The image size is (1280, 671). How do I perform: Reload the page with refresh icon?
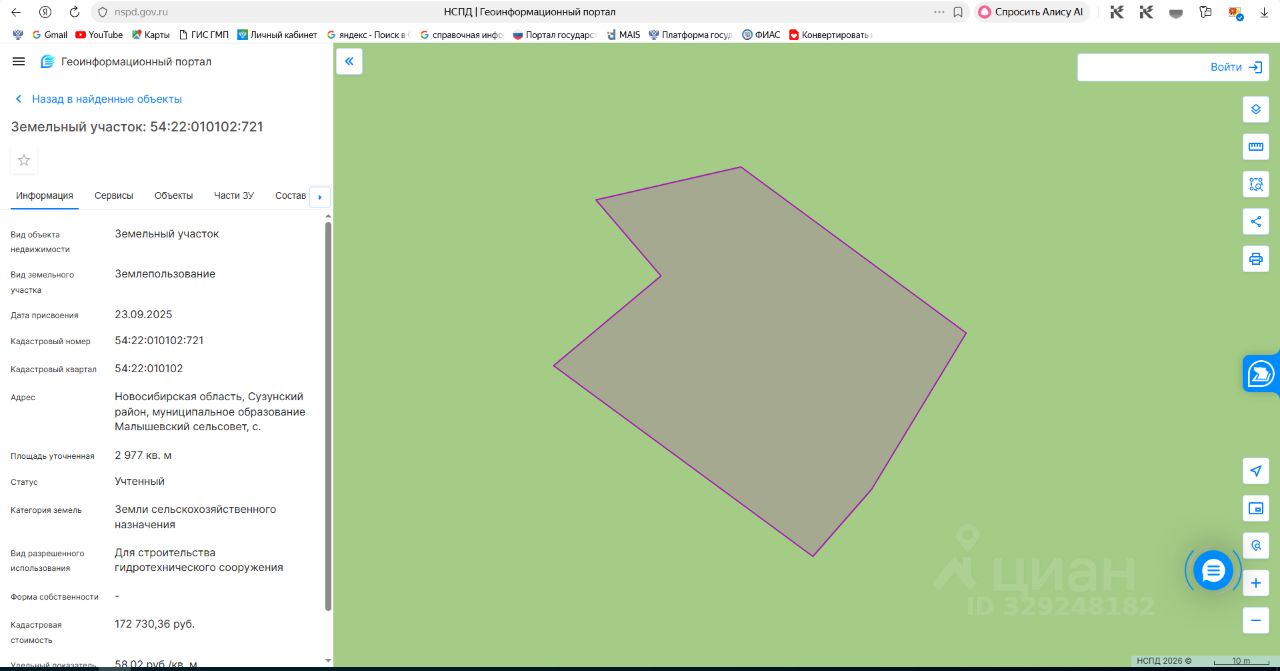click(x=74, y=12)
